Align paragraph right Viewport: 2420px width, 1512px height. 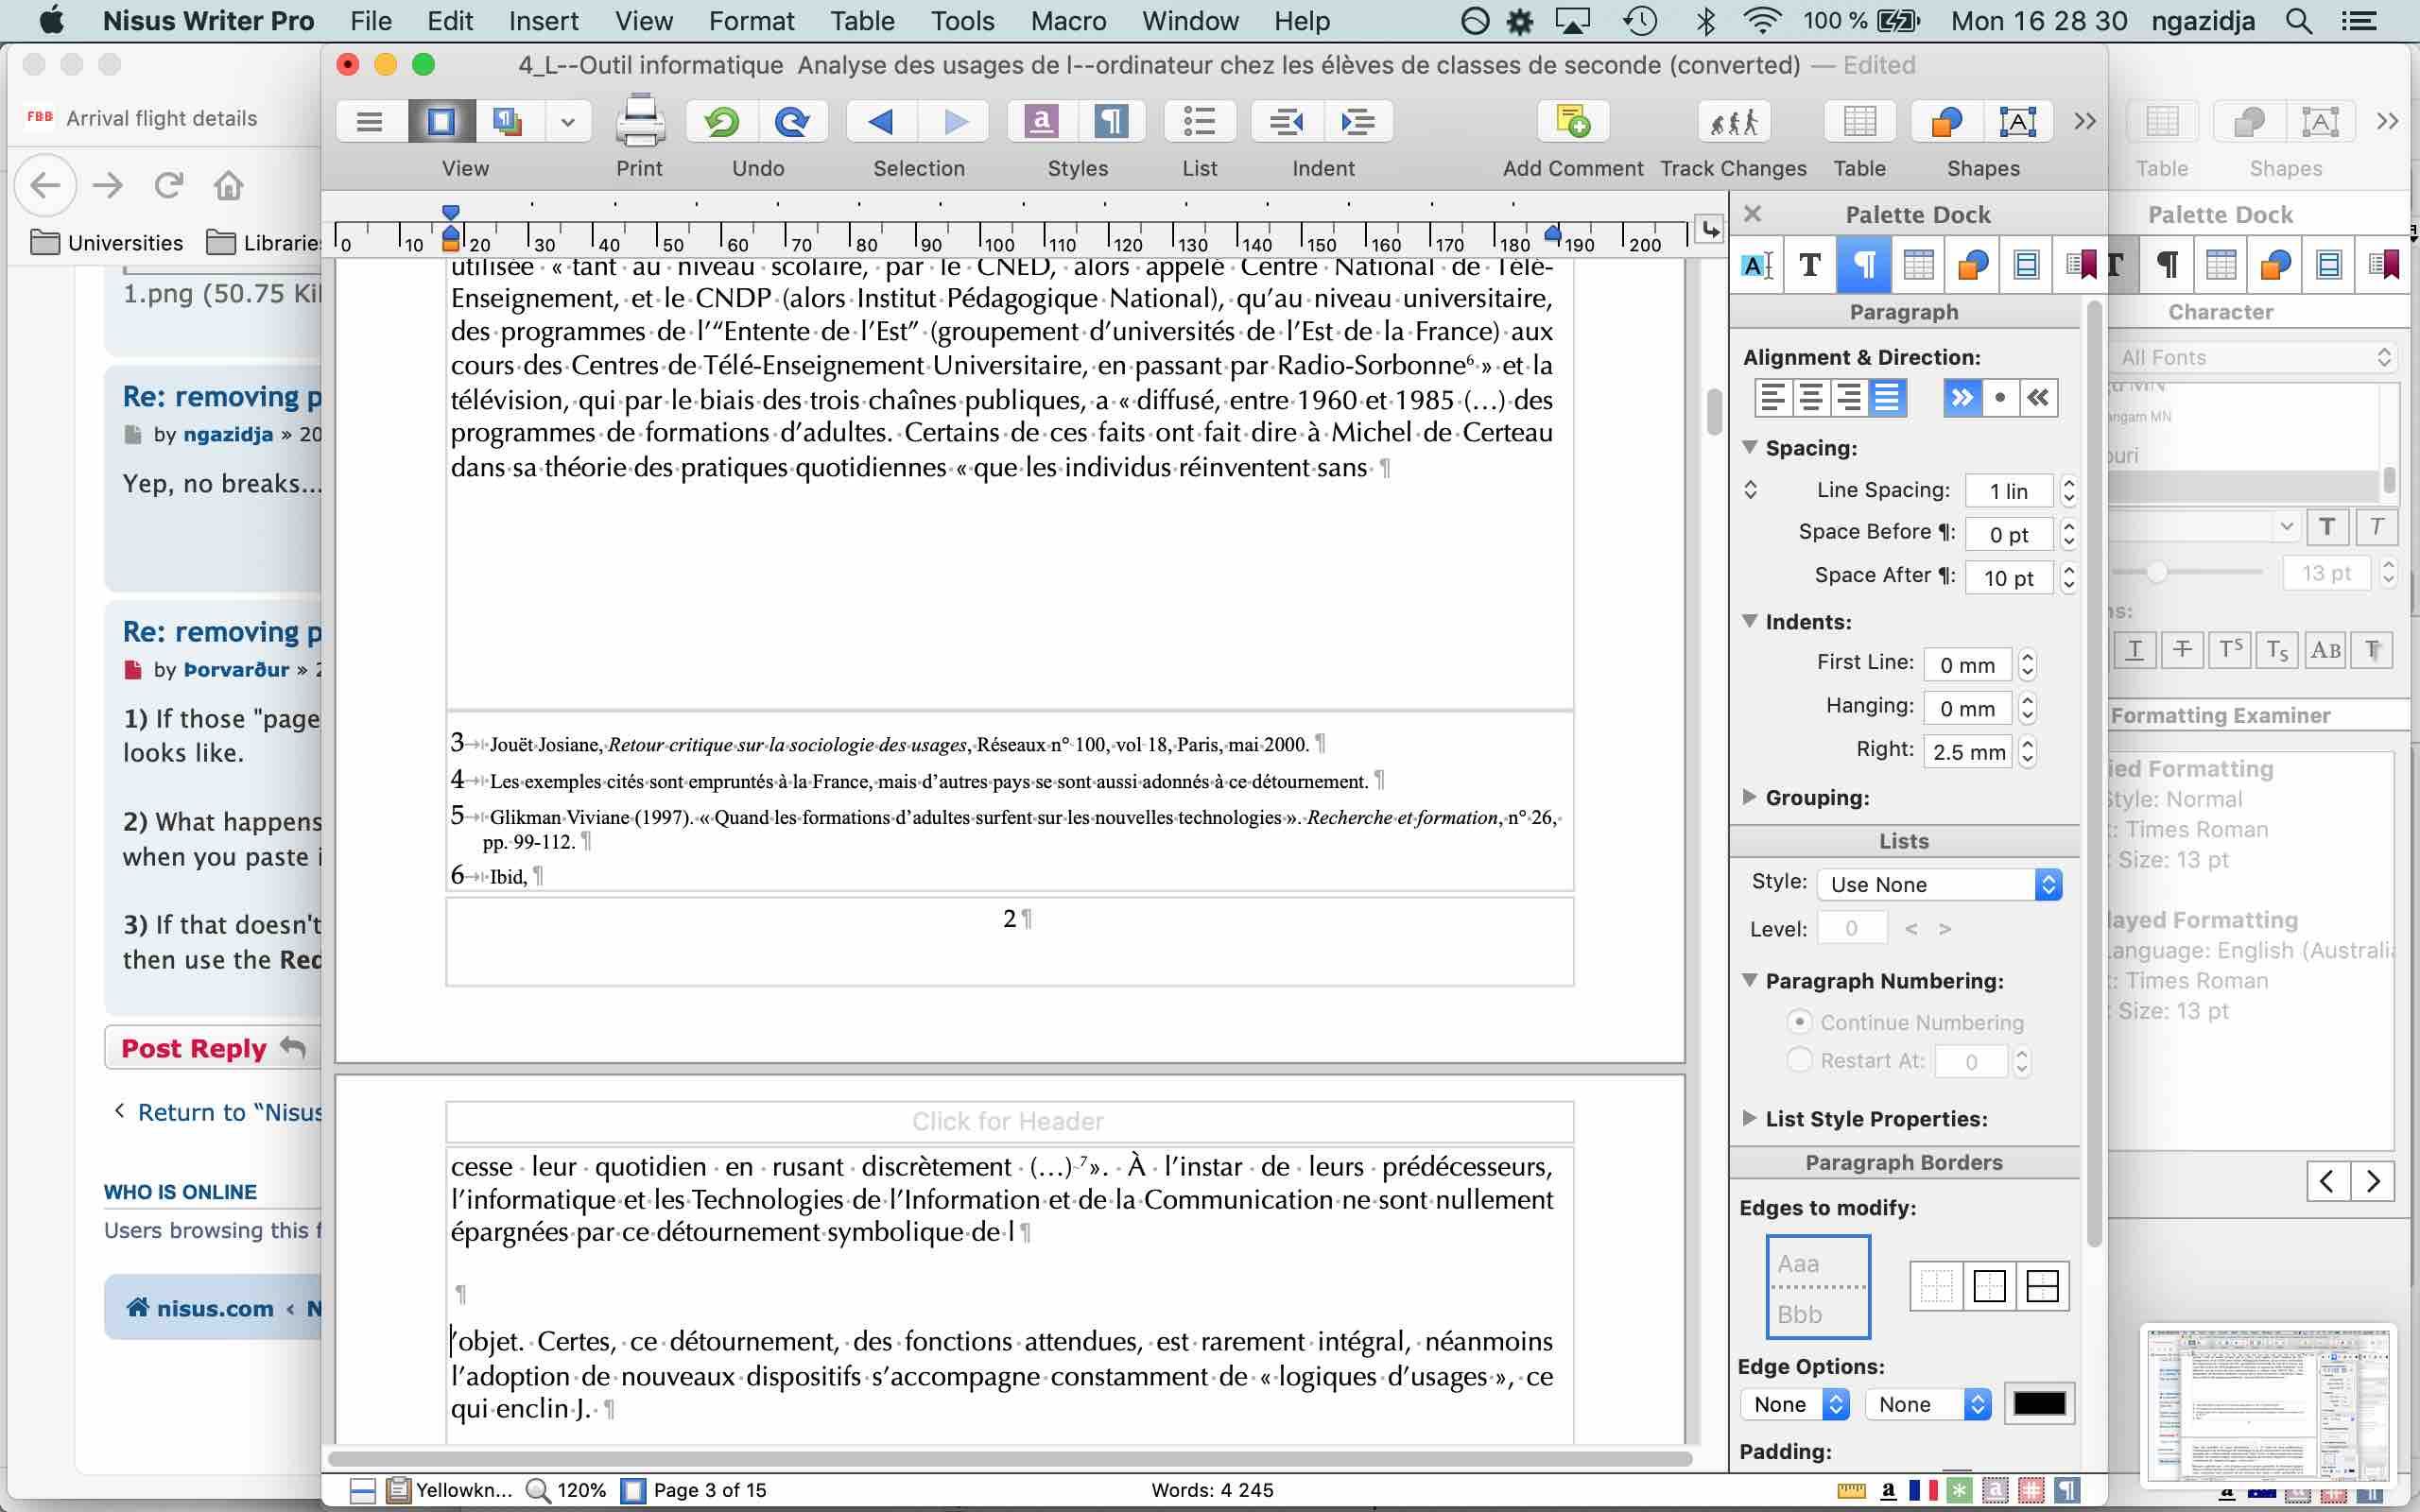point(1848,398)
